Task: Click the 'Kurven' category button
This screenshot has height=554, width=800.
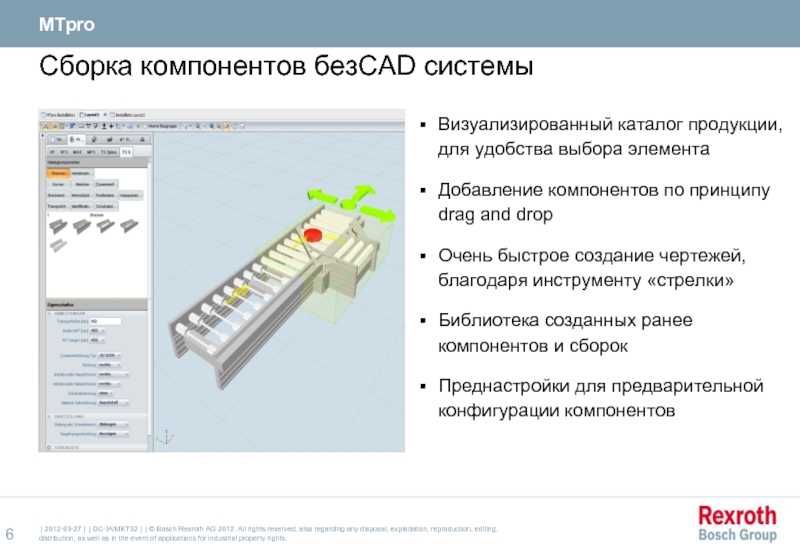Action: [58, 184]
